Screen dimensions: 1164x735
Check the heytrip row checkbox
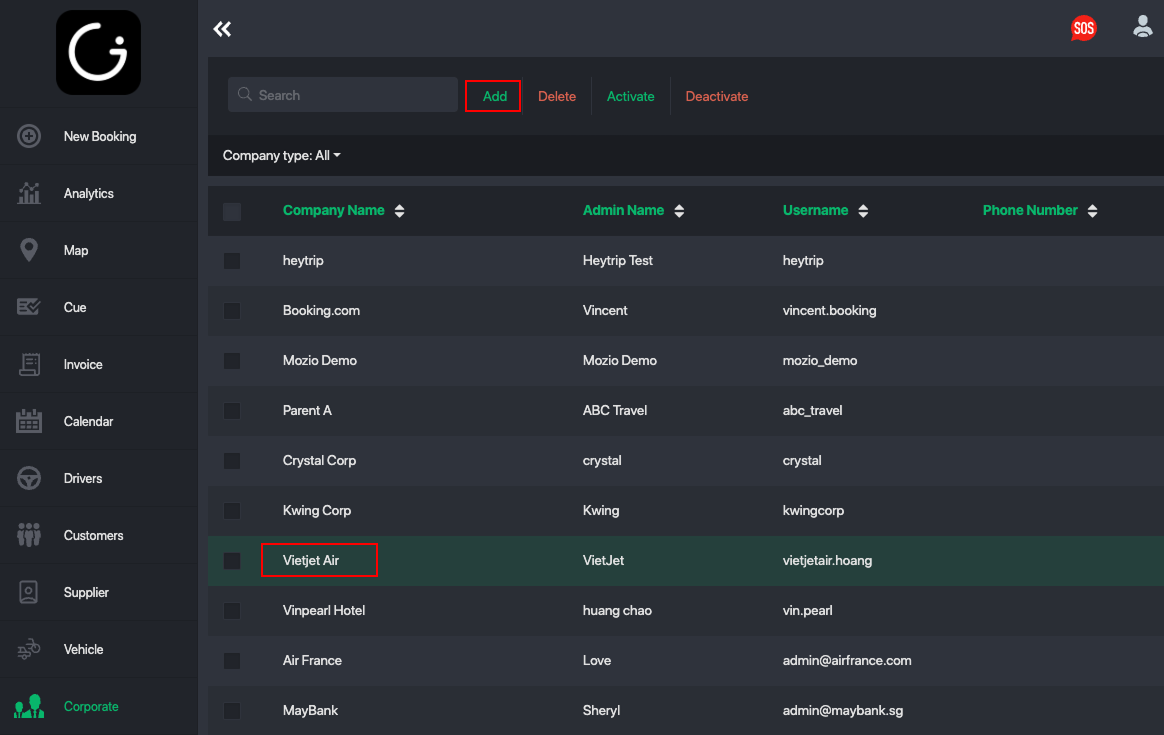pyautogui.click(x=232, y=261)
